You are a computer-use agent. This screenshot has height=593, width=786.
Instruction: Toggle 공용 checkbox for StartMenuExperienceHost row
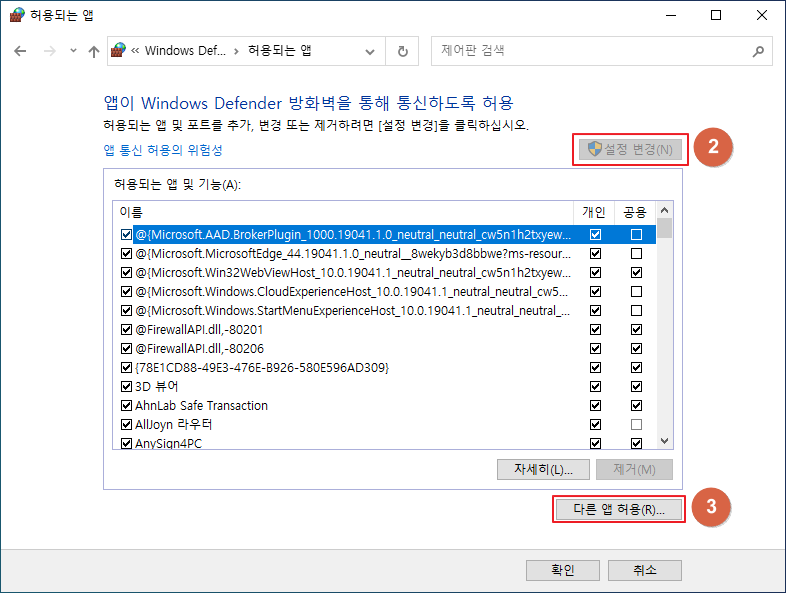coord(636,311)
